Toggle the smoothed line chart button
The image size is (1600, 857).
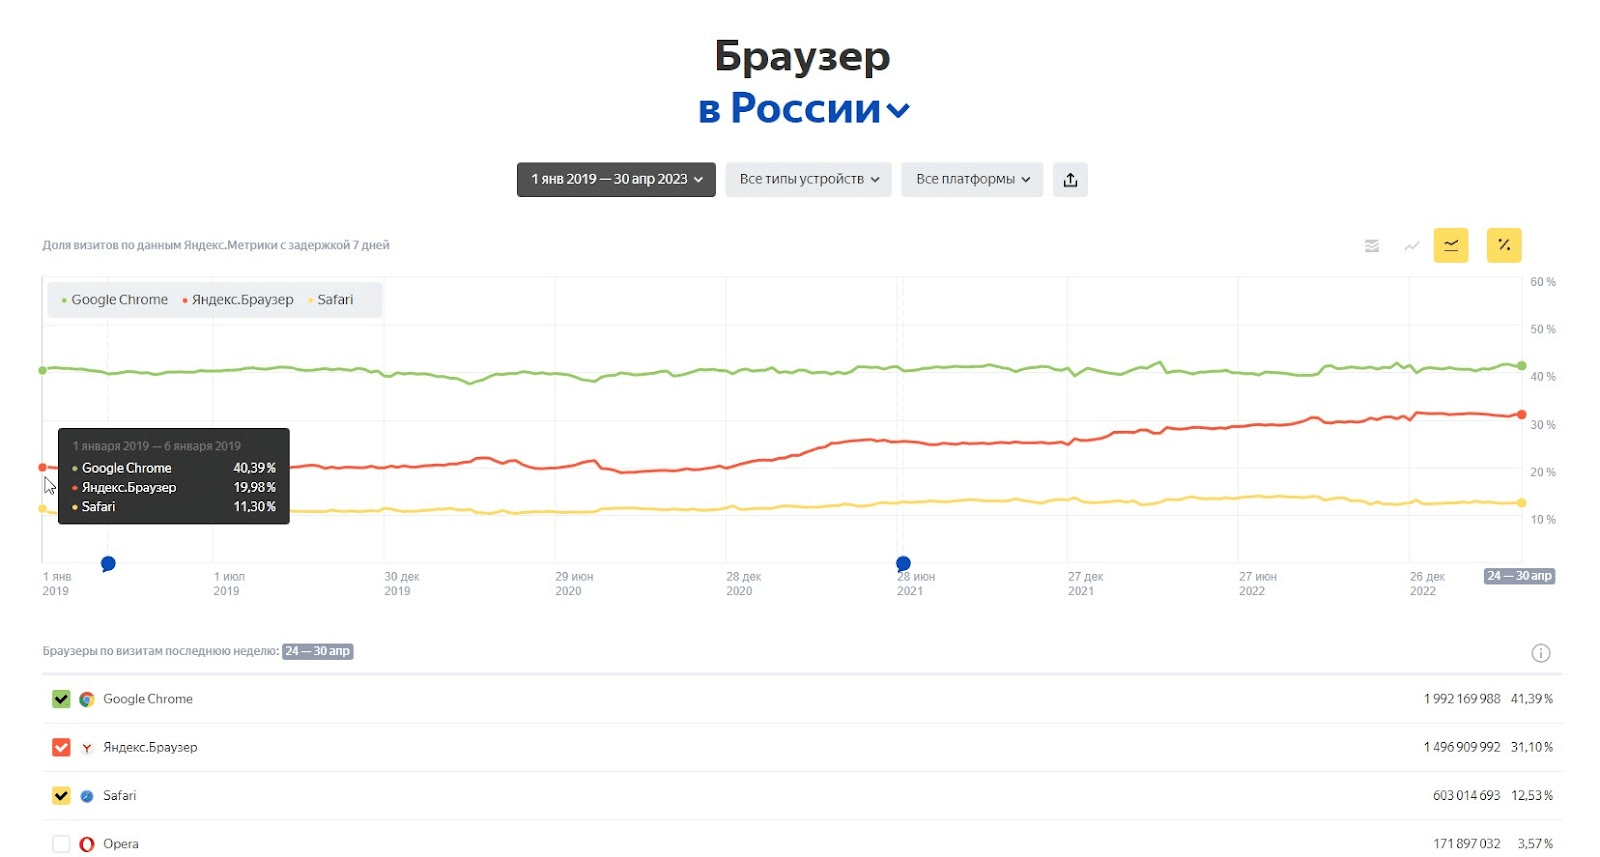tap(1450, 246)
